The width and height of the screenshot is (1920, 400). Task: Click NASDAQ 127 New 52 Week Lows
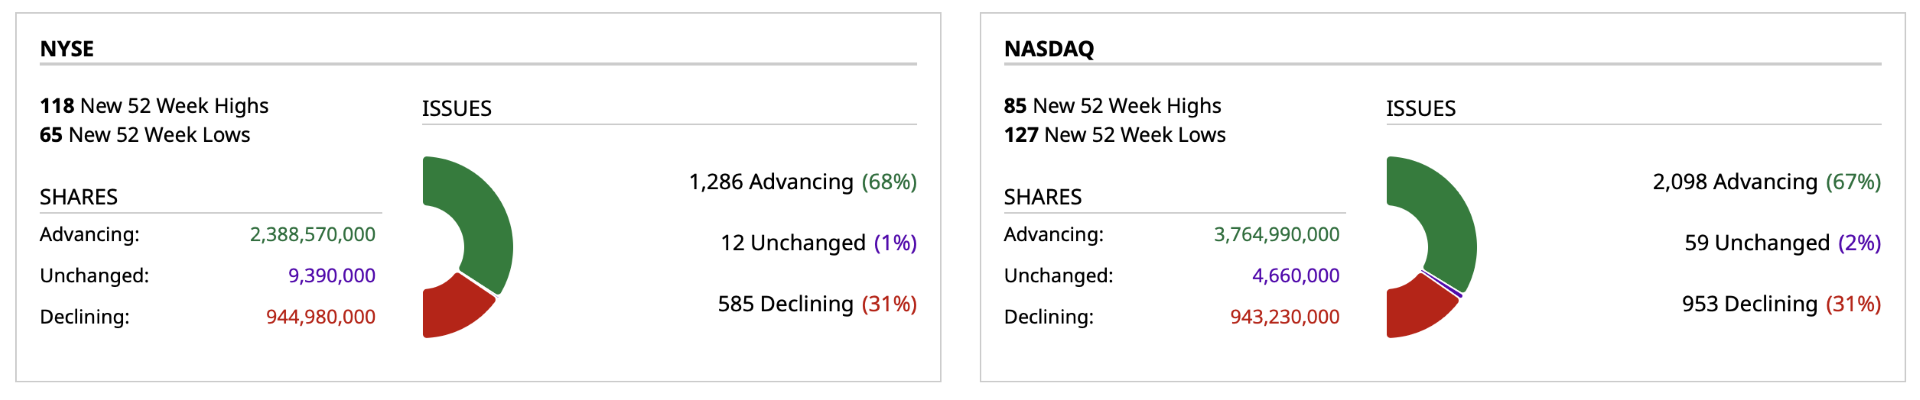click(1114, 135)
